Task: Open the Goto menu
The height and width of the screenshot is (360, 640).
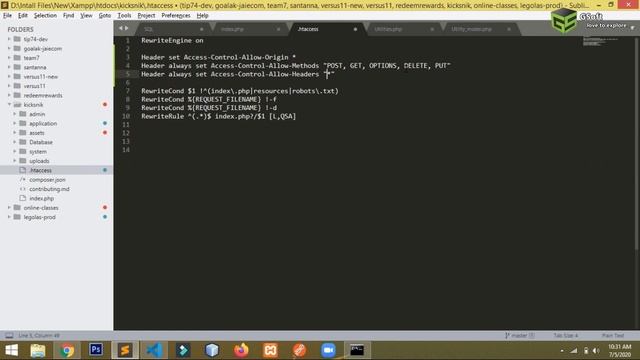Action: (104, 16)
